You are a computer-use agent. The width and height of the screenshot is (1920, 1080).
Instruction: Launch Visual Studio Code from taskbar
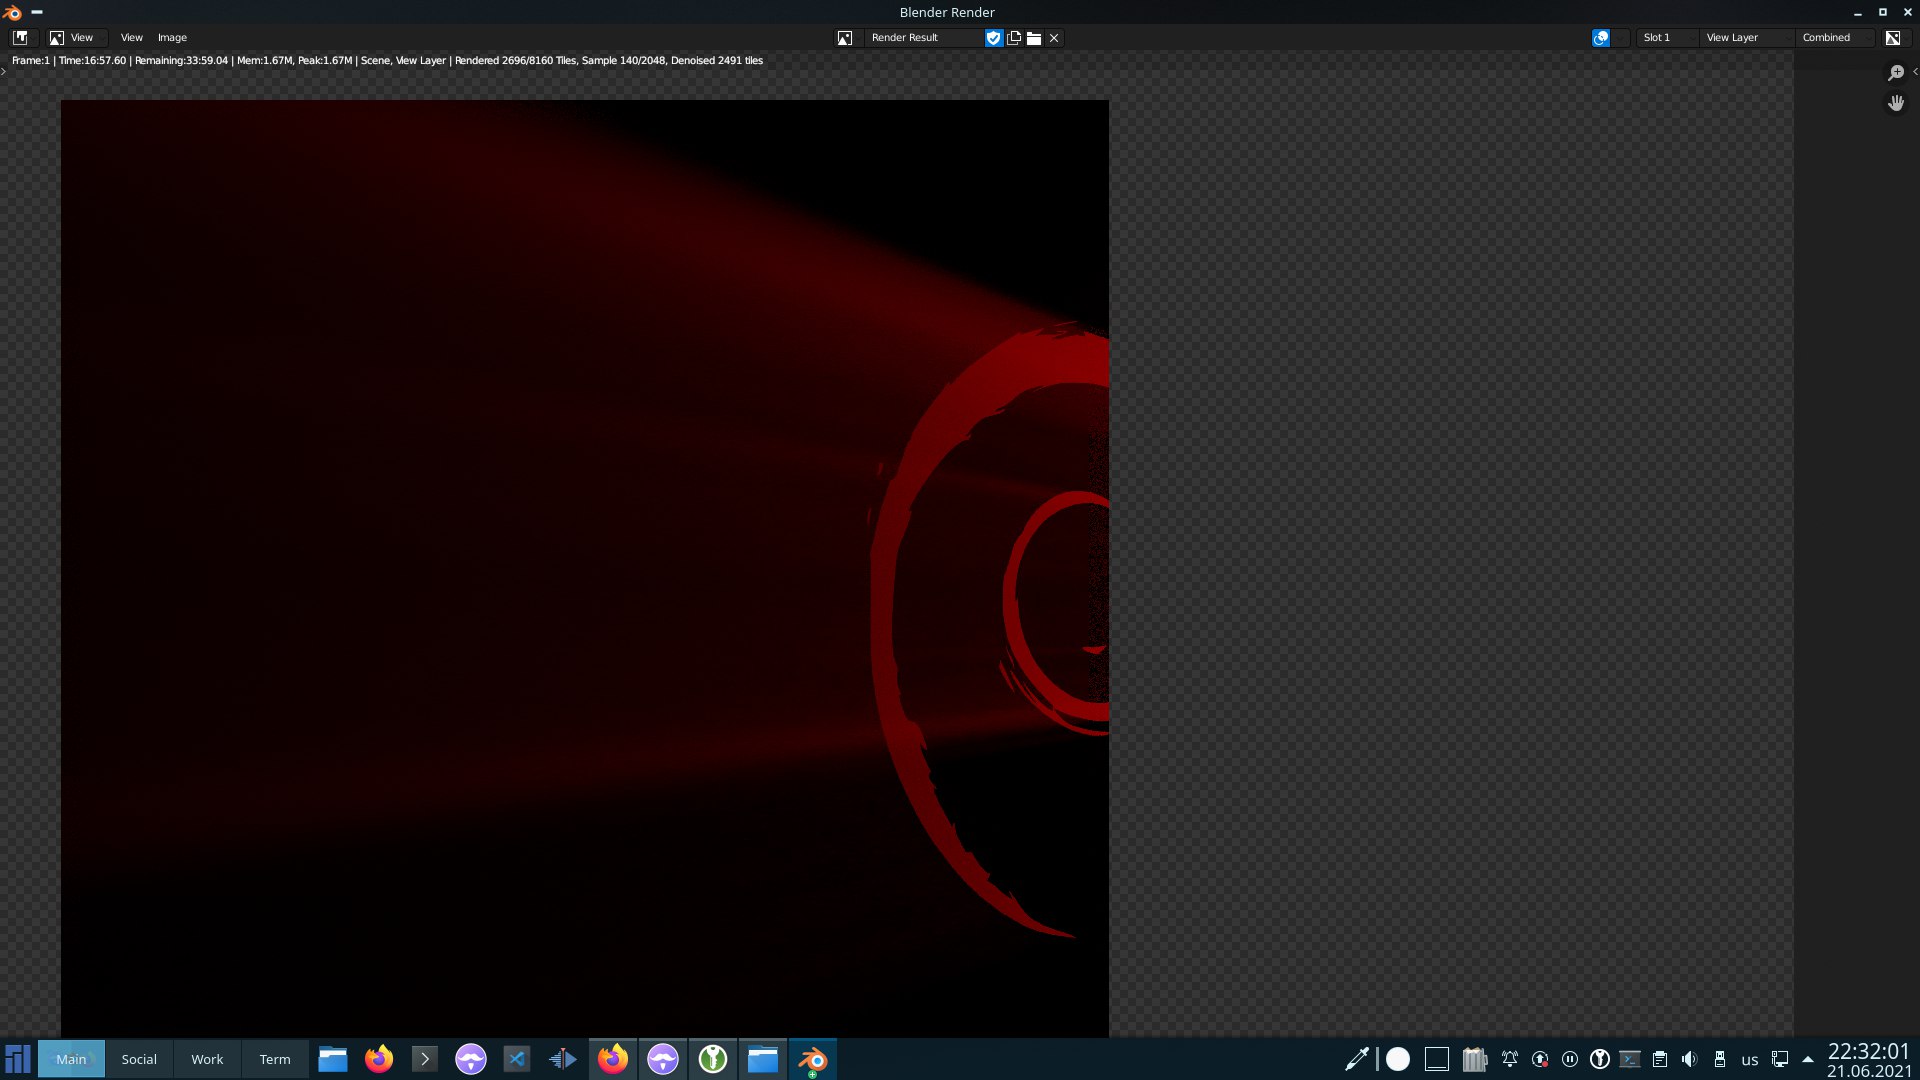click(517, 1059)
